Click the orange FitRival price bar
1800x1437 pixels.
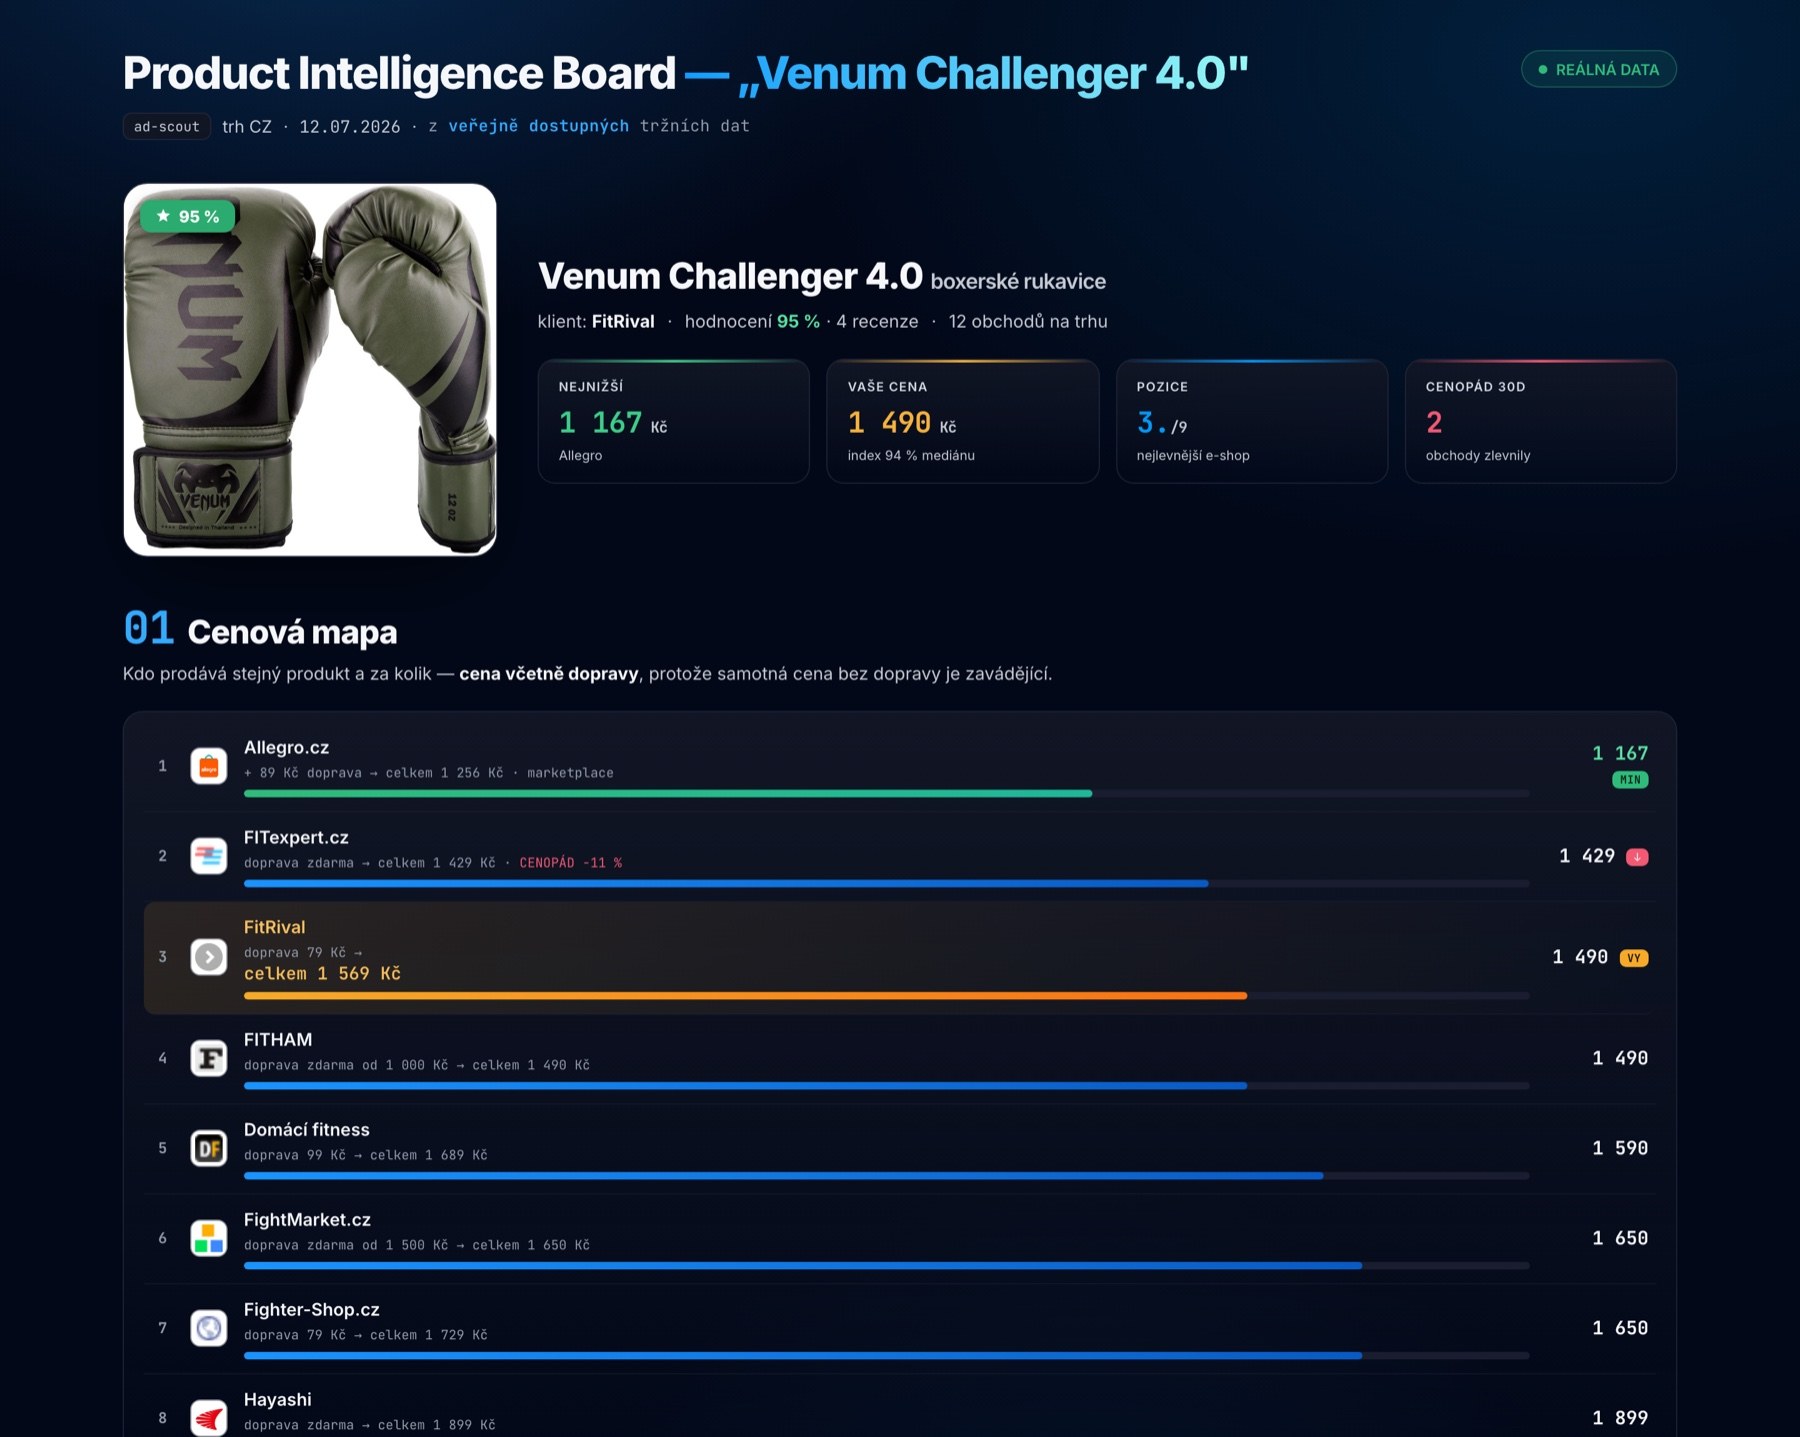[746, 996]
